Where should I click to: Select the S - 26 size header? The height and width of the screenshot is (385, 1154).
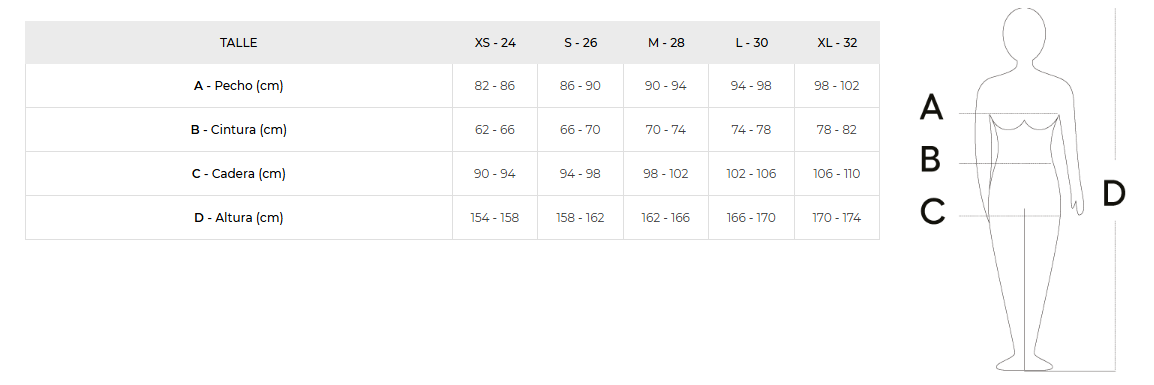(581, 43)
